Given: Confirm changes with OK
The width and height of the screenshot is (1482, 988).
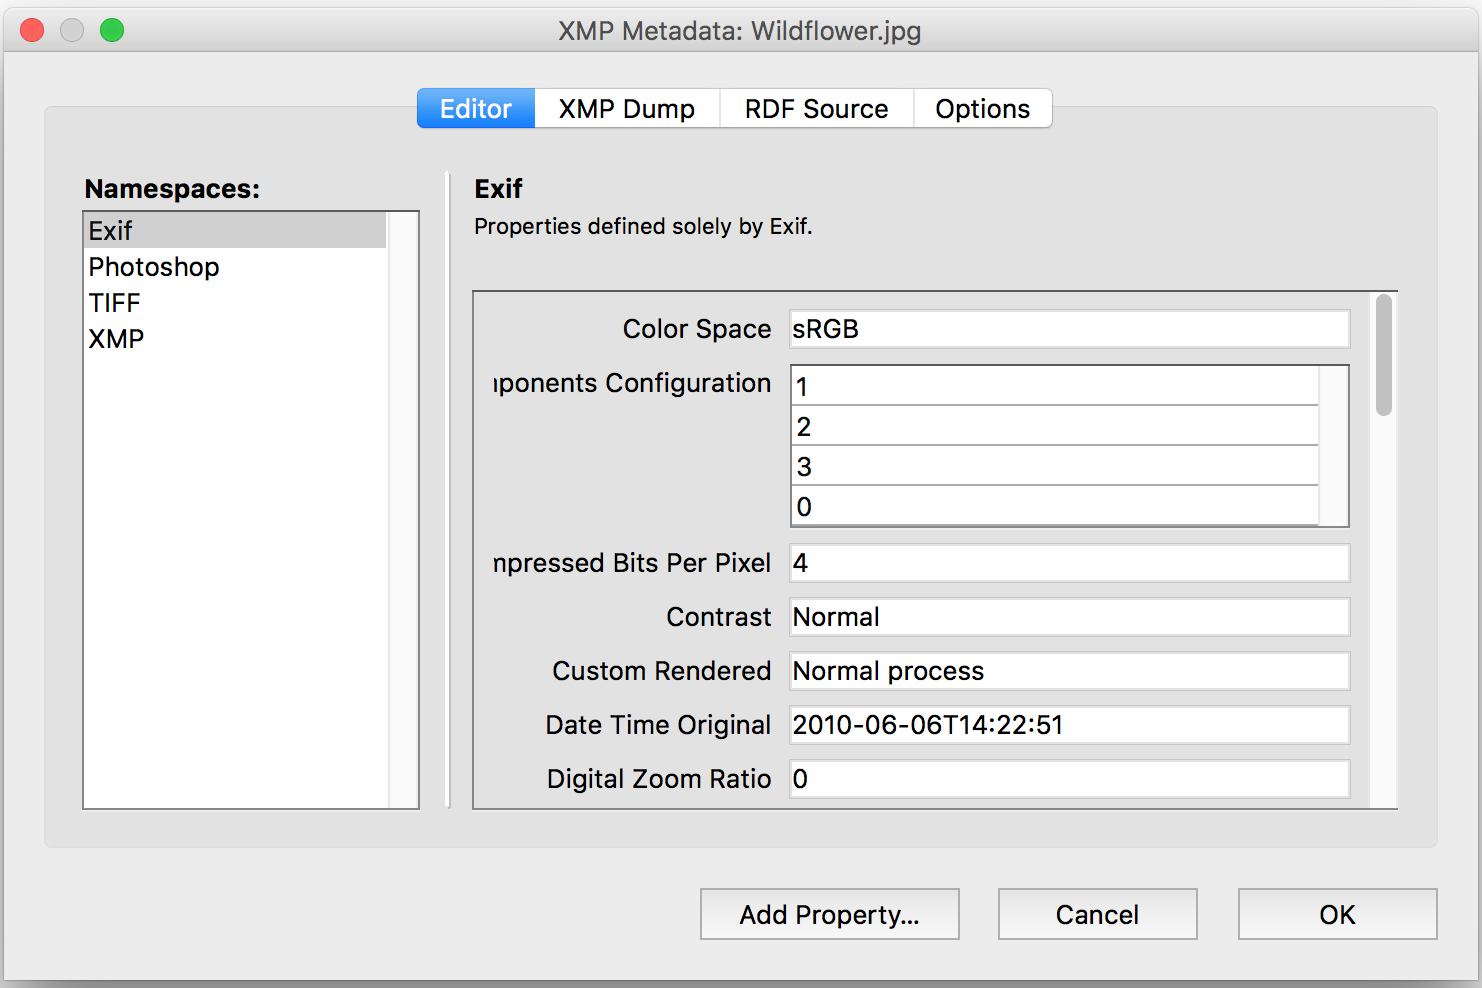Looking at the screenshot, I should click(1338, 914).
